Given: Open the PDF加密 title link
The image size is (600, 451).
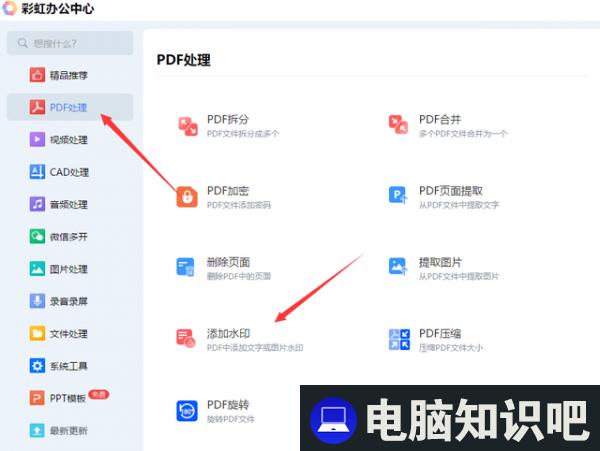Looking at the screenshot, I should (x=228, y=190).
